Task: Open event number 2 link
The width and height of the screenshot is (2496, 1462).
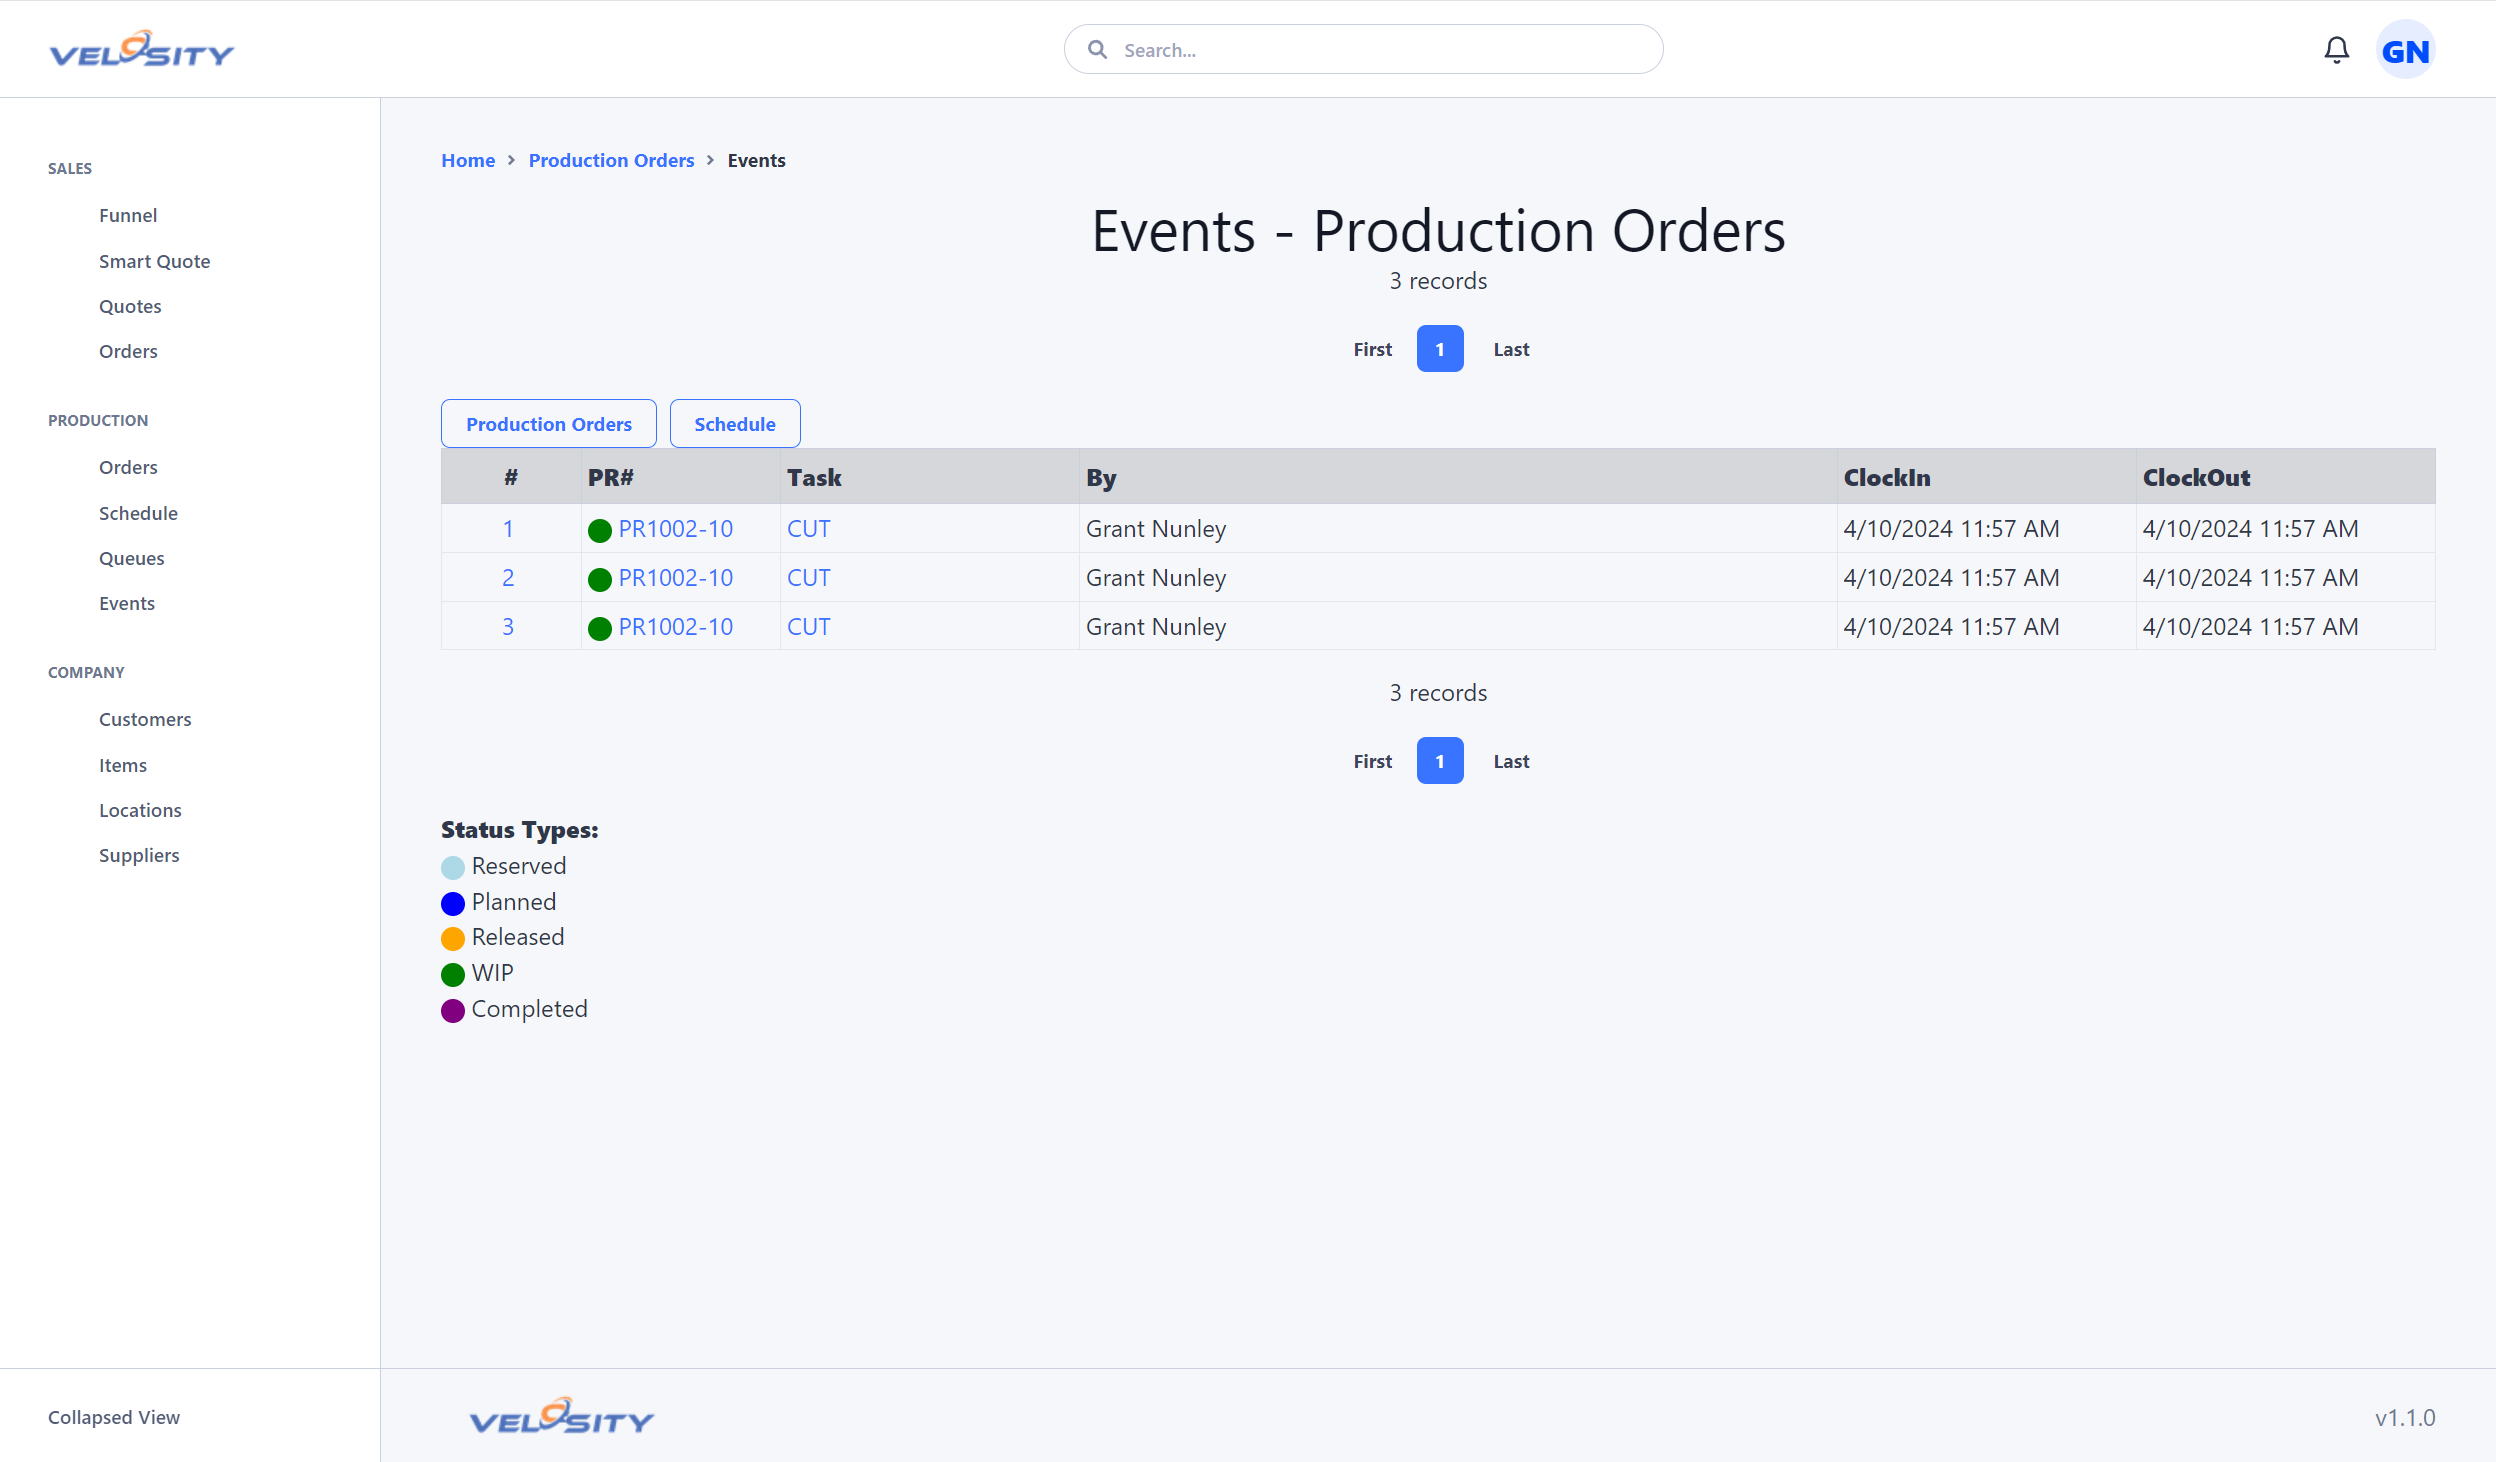Action: (x=508, y=578)
